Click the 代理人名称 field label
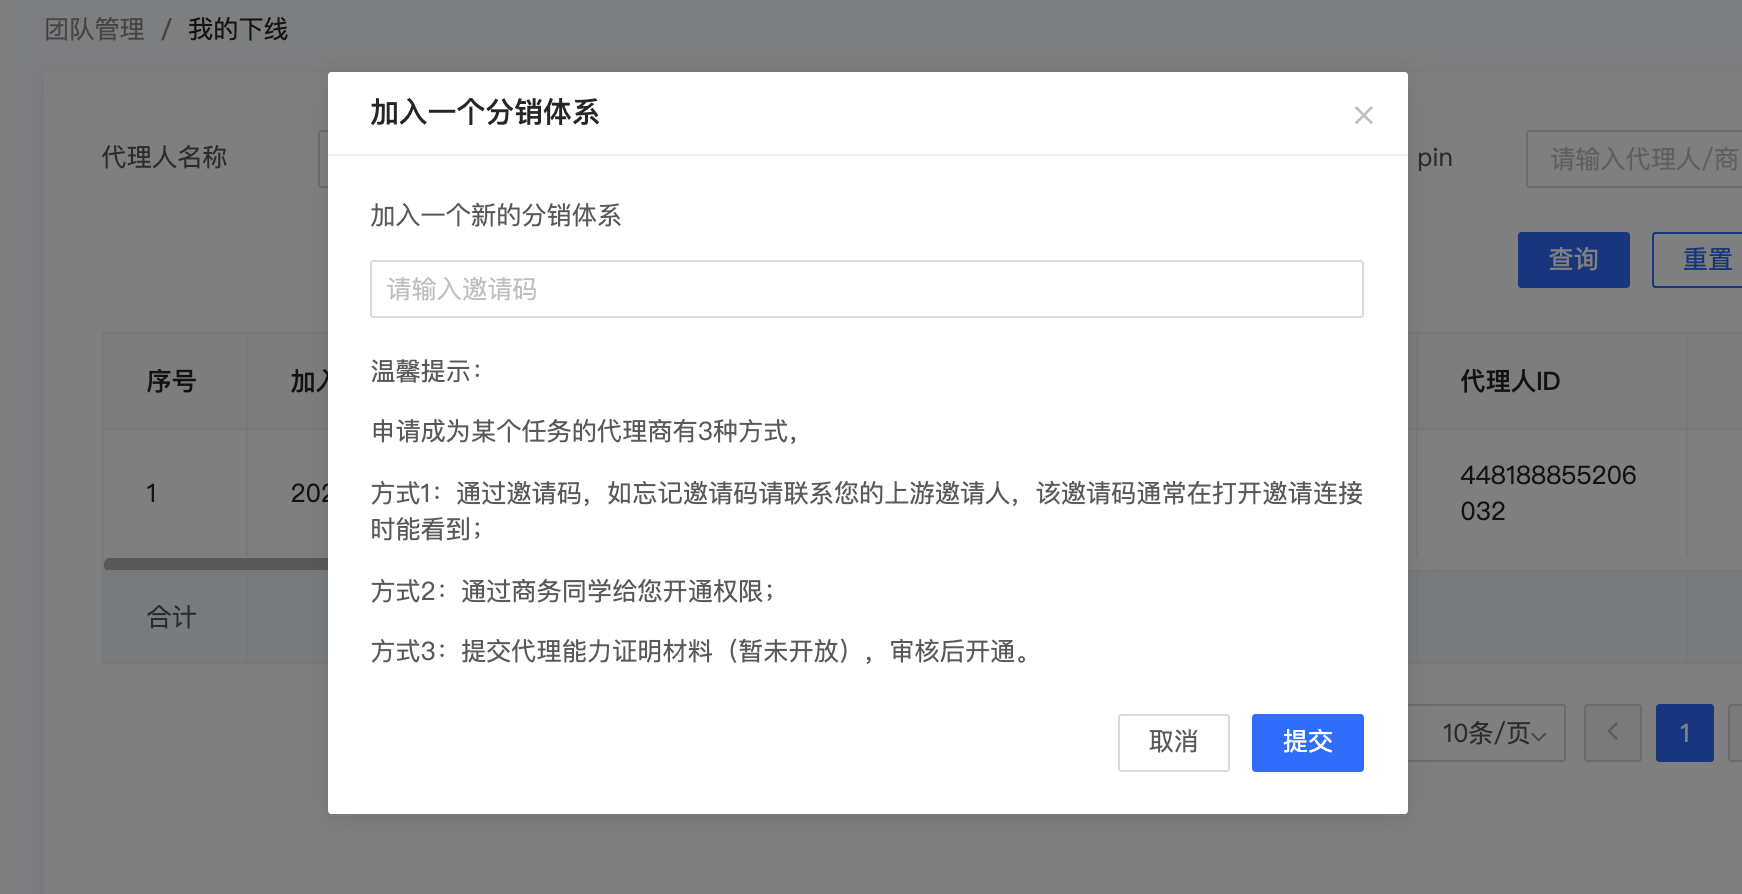The image size is (1742, 894). tap(164, 158)
